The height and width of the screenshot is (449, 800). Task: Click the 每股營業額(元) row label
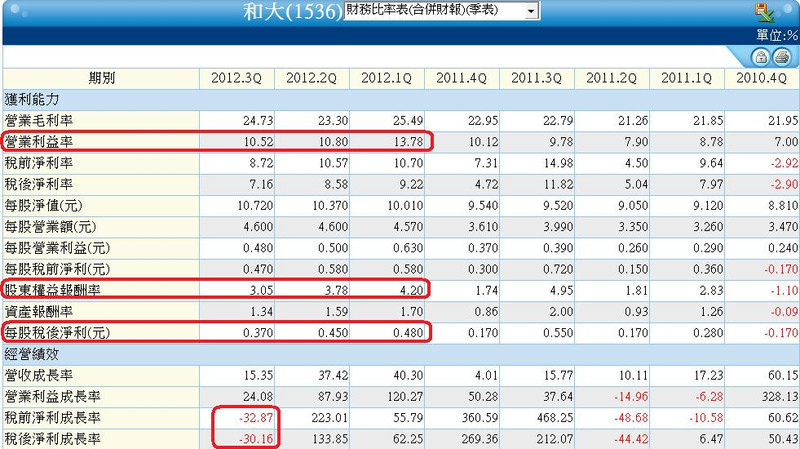(x=50, y=227)
